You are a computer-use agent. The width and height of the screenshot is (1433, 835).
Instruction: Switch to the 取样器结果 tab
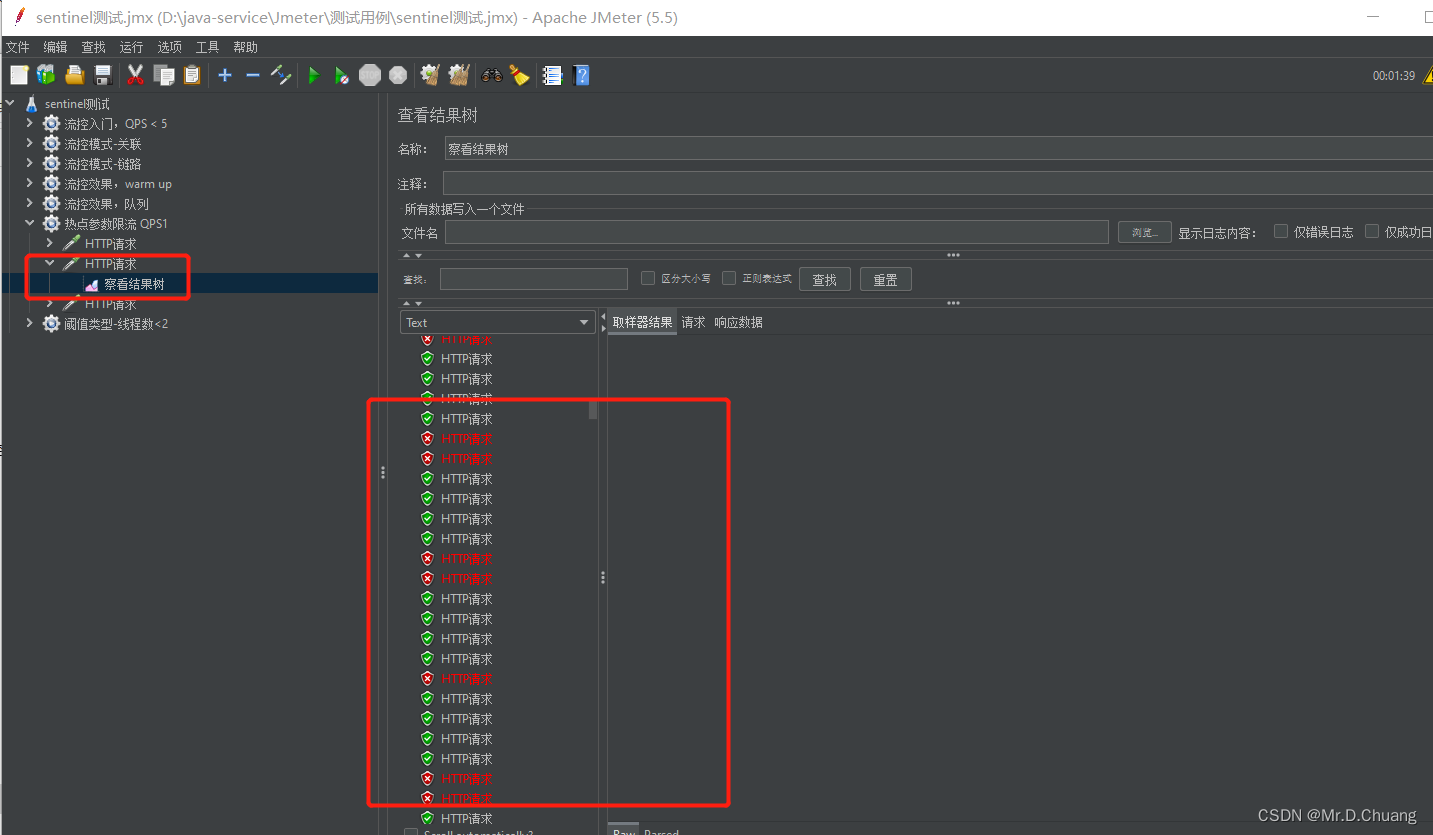(642, 322)
